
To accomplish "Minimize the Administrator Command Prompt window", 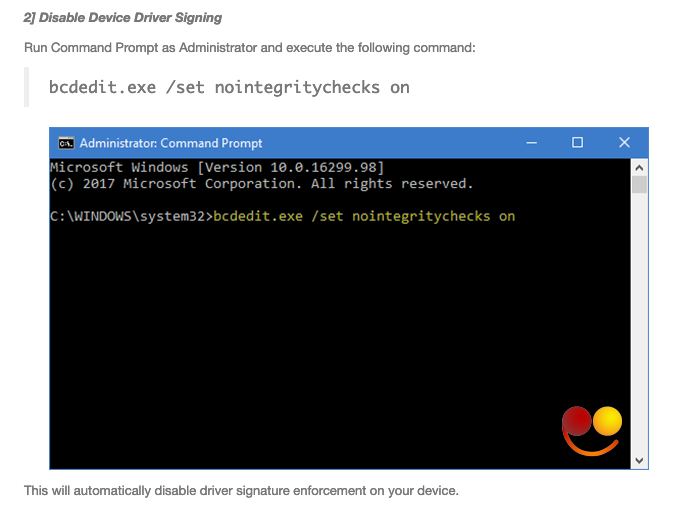I will tap(531, 143).
